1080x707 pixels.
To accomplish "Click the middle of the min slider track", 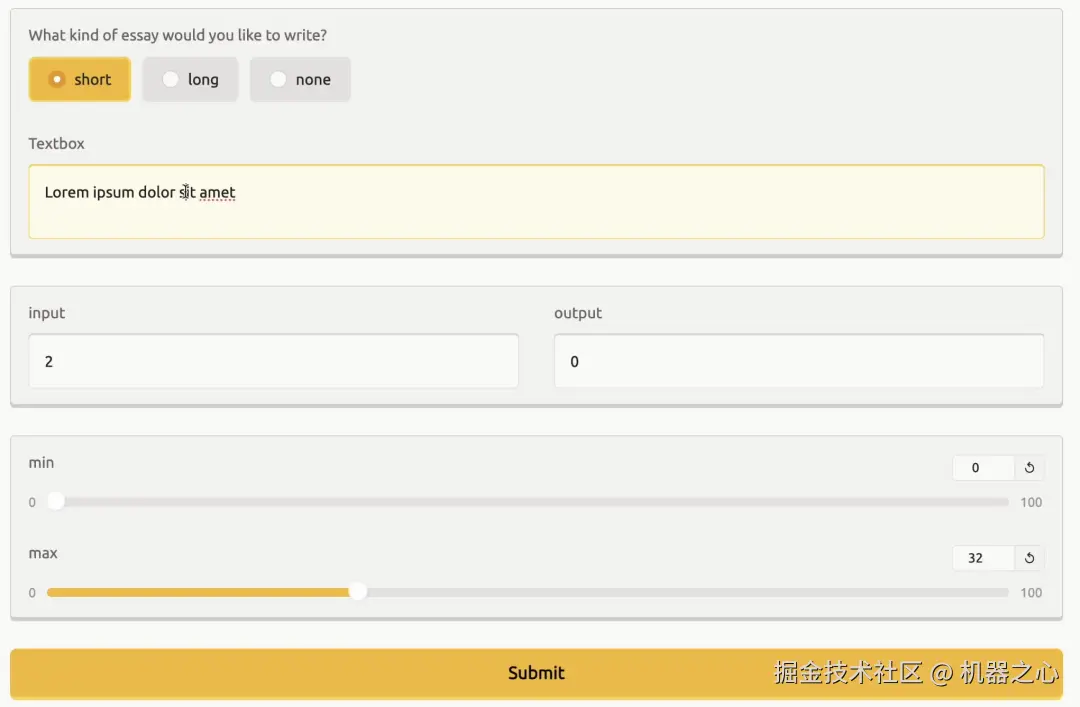I will point(528,502).
